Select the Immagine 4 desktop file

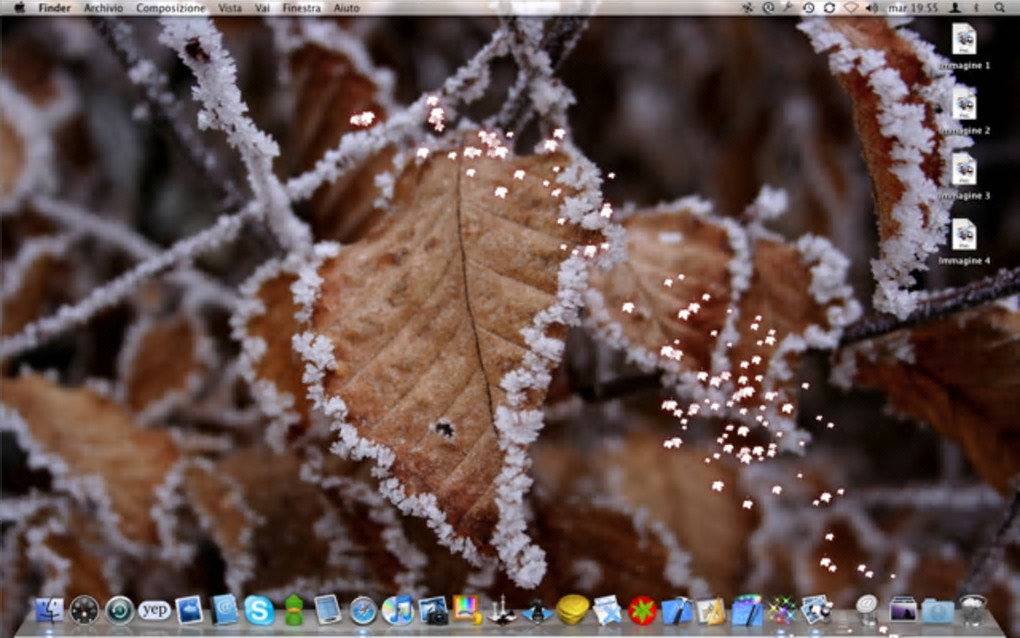964,241
